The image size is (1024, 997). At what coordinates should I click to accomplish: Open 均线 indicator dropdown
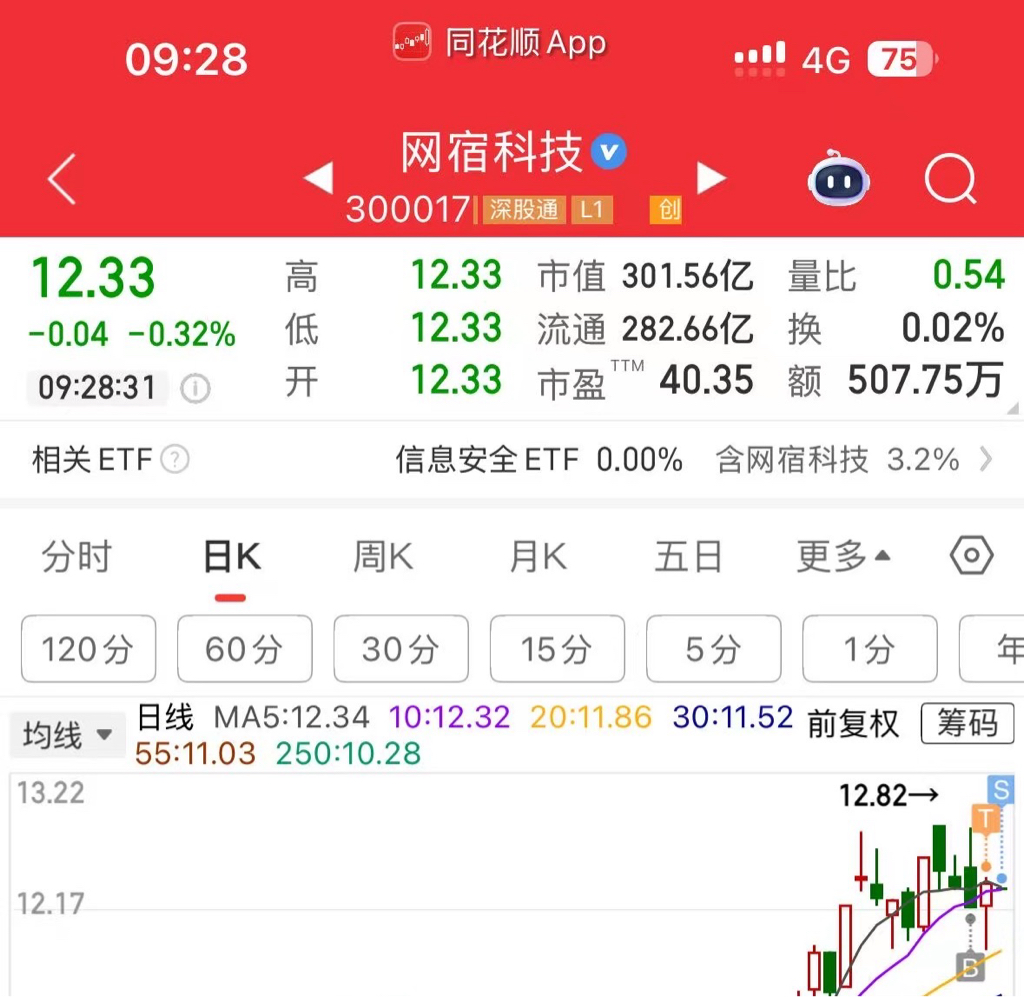pos(67,735)
